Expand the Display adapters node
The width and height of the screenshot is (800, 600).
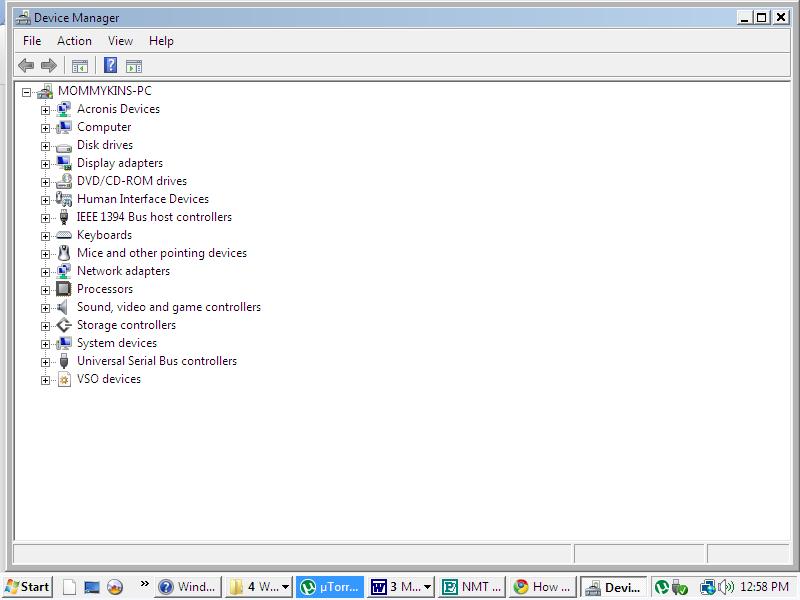pos(45,164)
